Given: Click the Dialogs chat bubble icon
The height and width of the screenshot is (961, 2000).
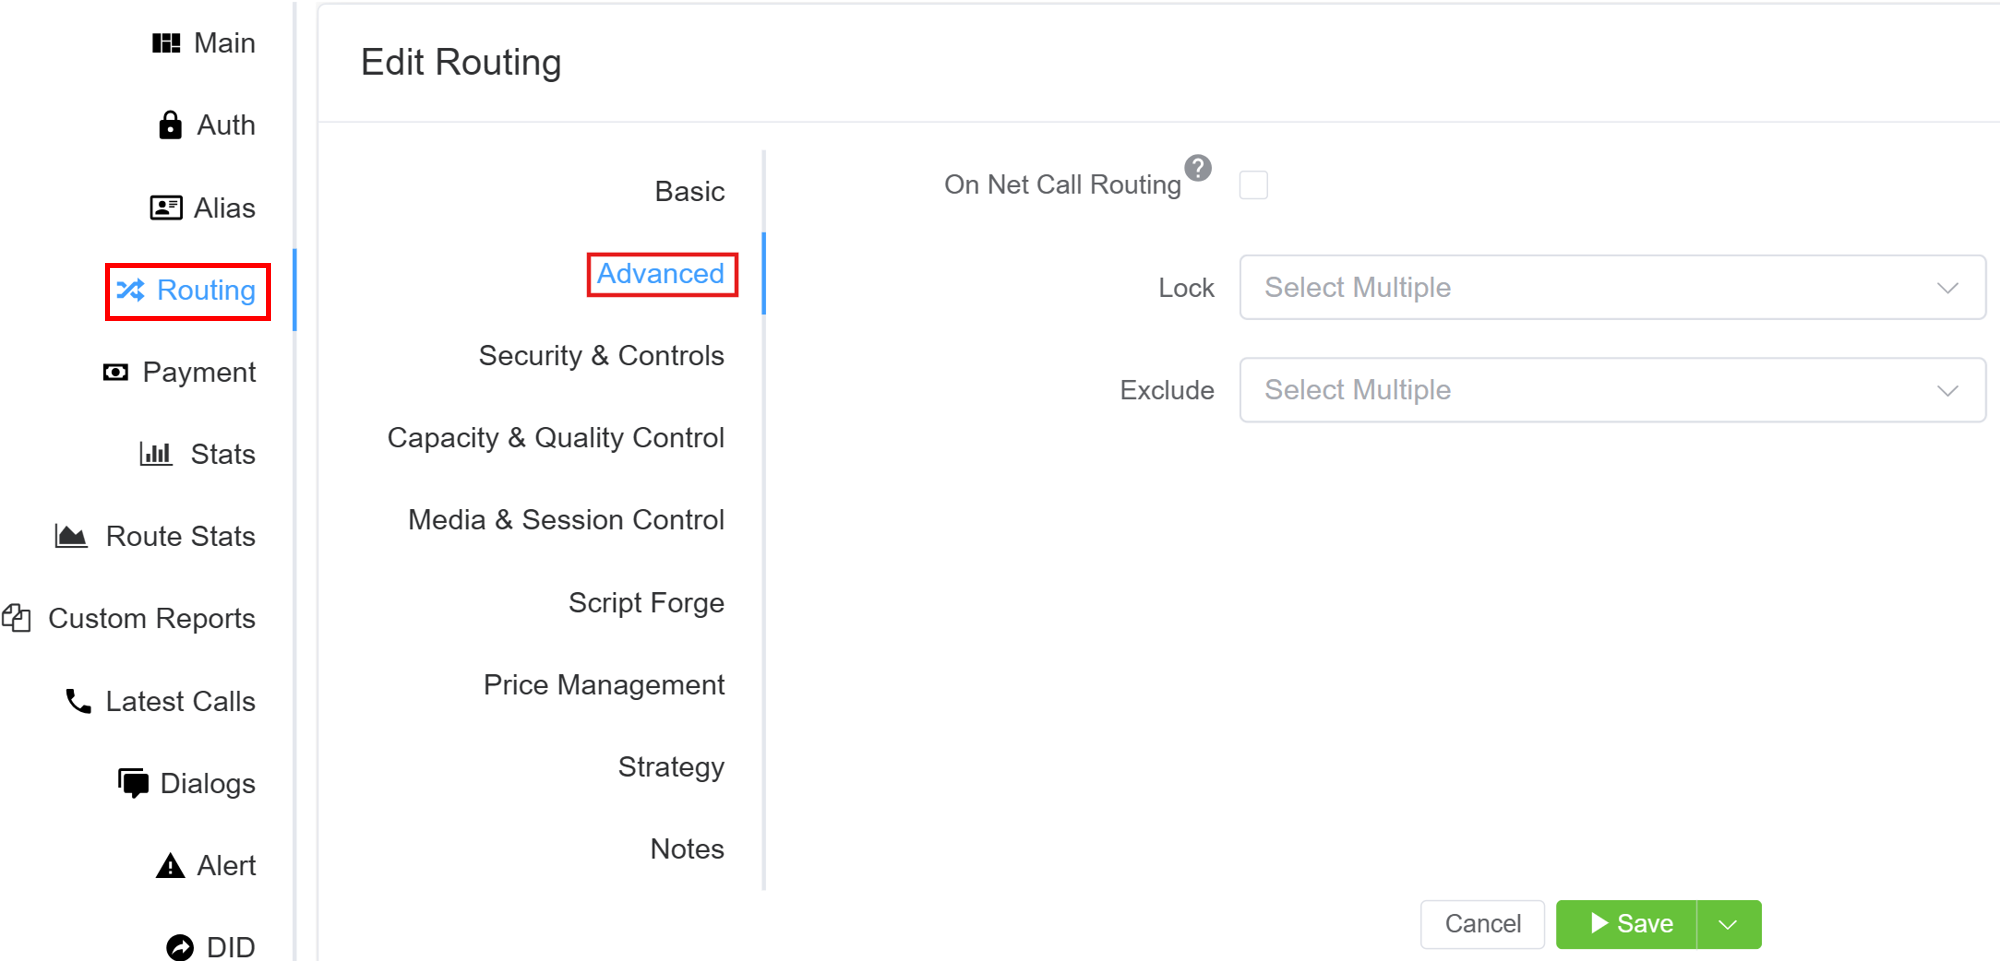Looking at the screenshot, I should [x=133, y=783].
